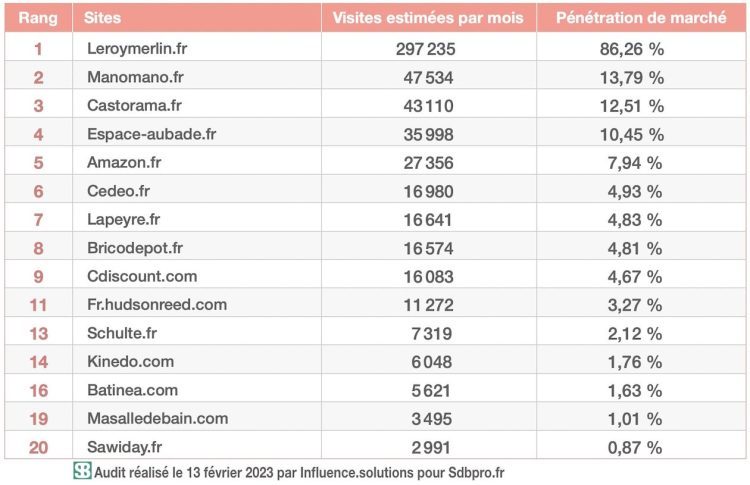
Task: Open Fr.hudsonreed.com entry
Action: pos(155,304)
